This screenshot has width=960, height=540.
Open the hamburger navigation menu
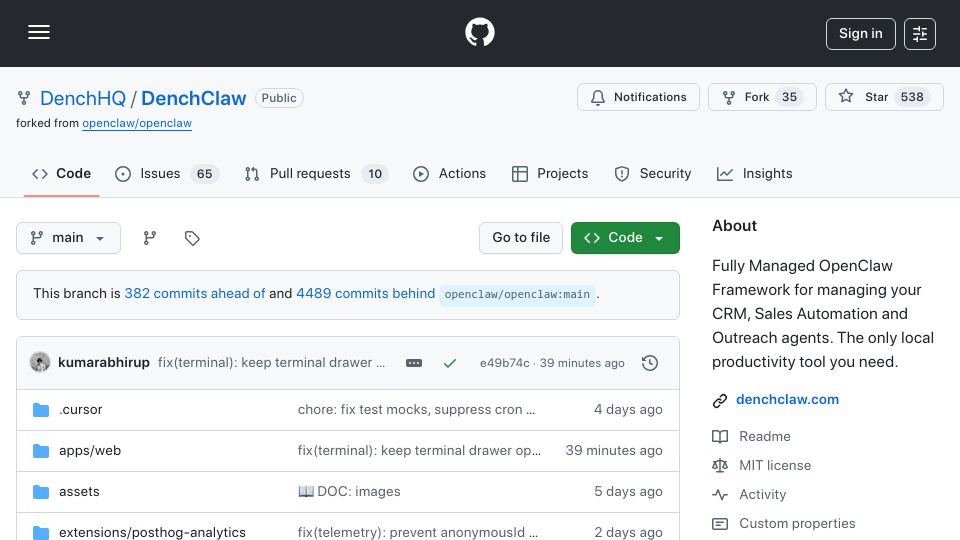[39, 32]
